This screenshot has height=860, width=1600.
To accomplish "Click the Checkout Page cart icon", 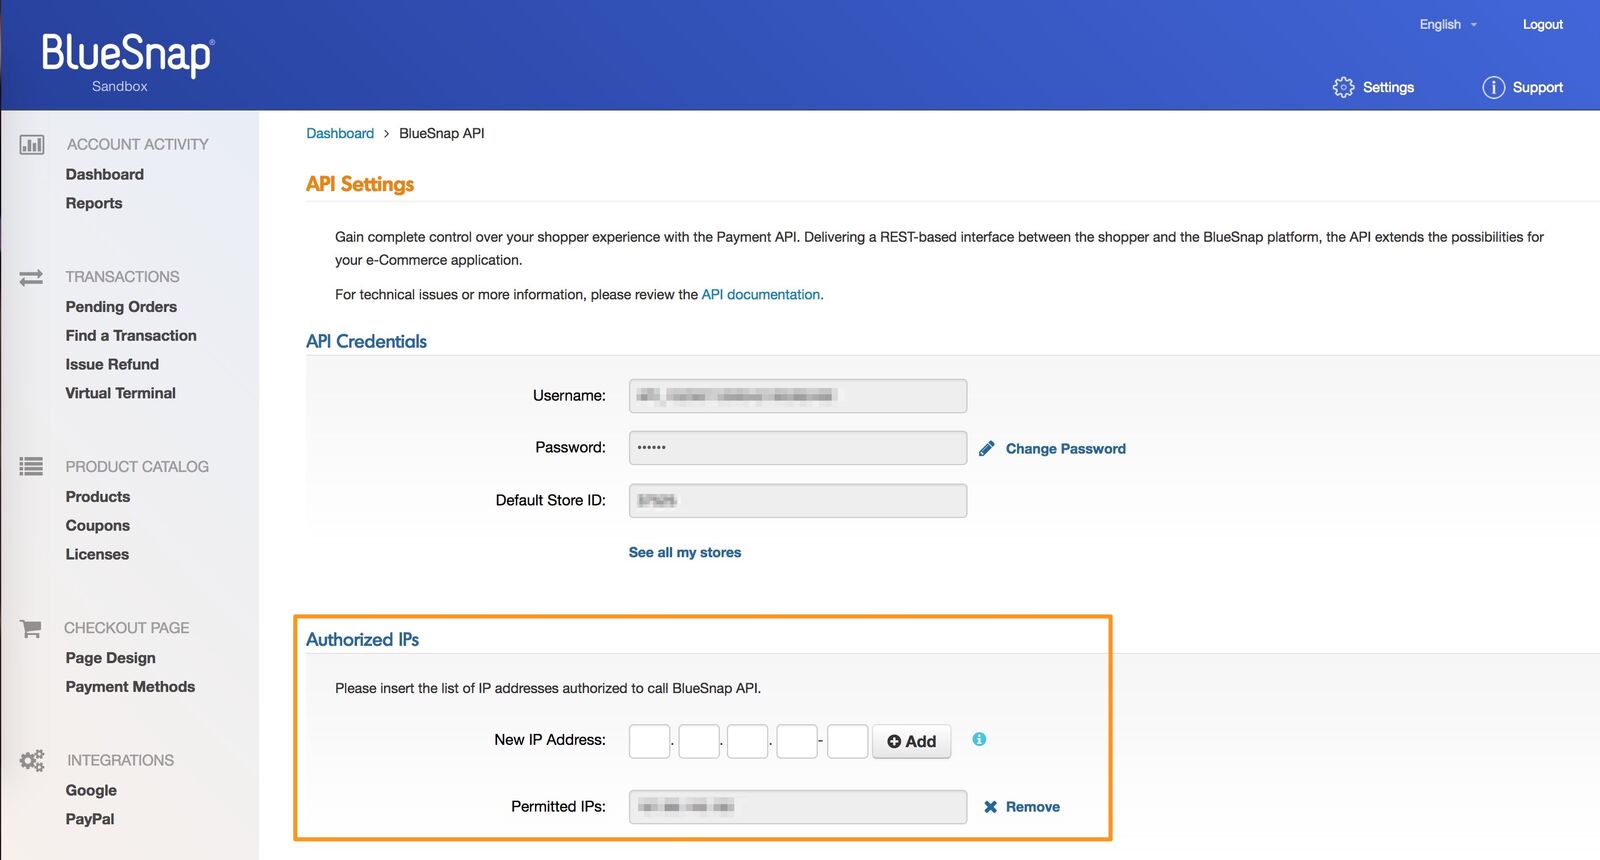I will tap(31, 628).
